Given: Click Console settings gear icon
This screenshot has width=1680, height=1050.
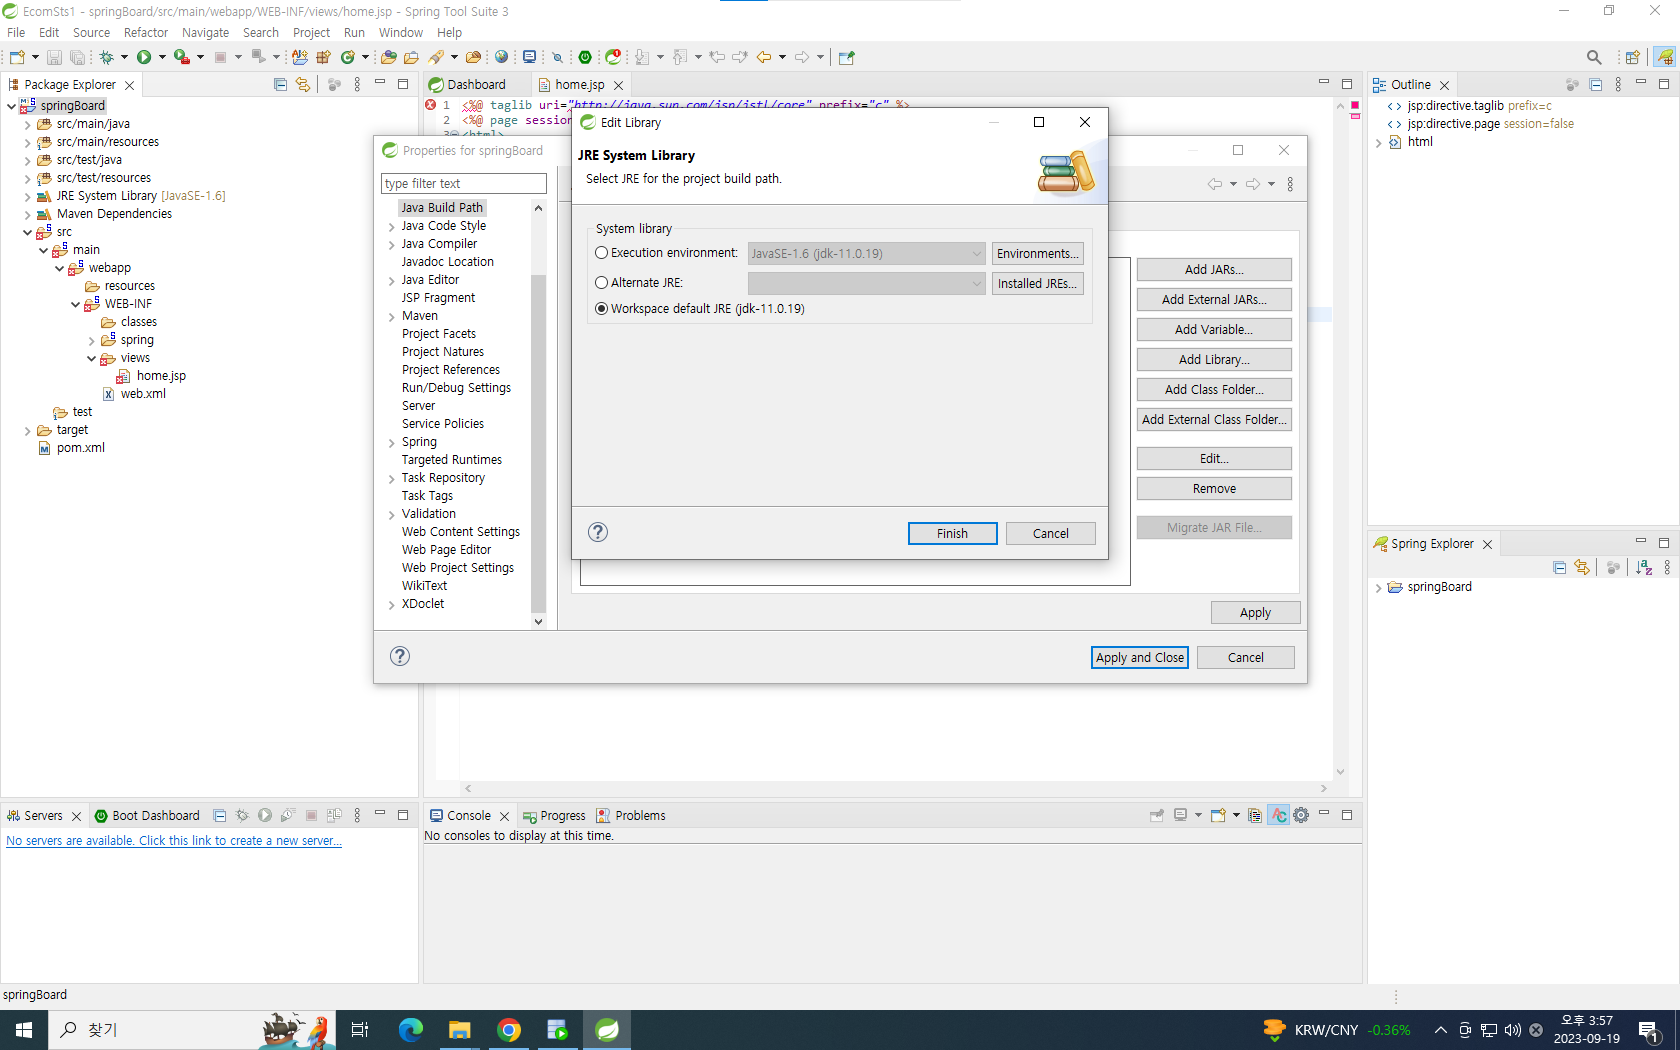Looking at the screenshot, I should [x=1301, y=815].
